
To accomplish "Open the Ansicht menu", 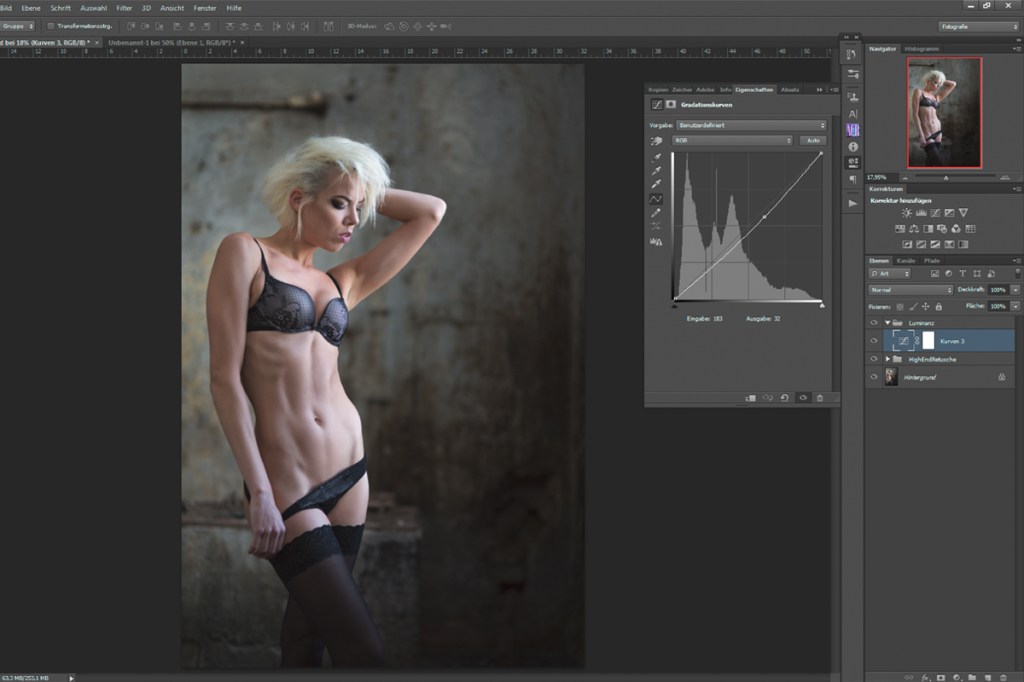I will 172,8.
